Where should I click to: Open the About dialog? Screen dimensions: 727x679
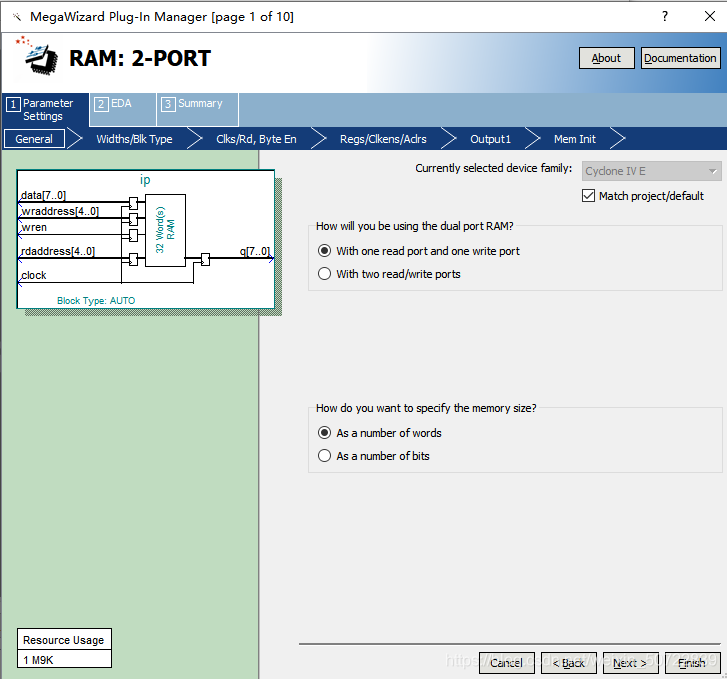606,58
